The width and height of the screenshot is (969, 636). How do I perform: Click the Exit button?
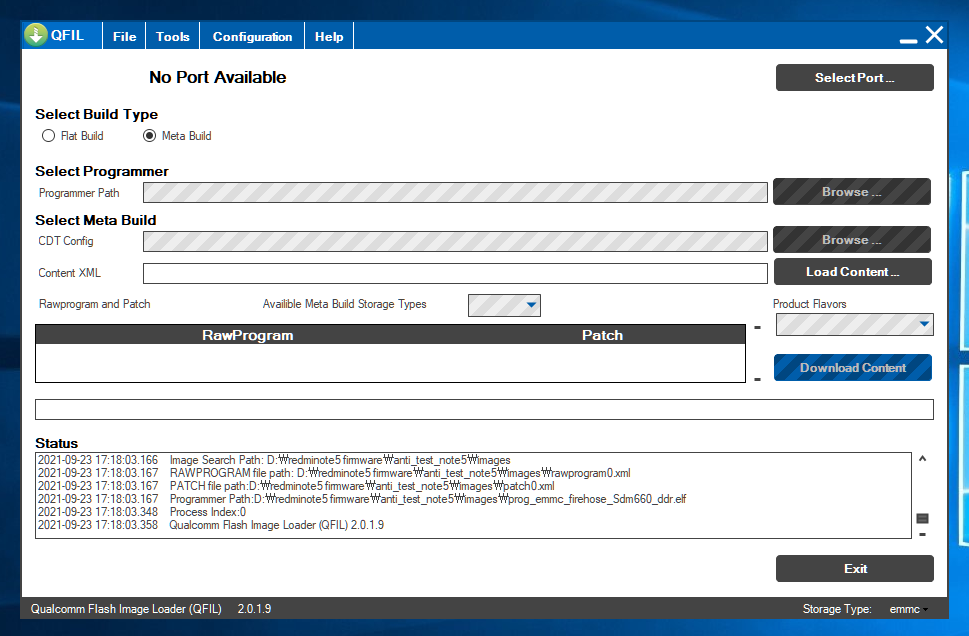coord(855,569)
